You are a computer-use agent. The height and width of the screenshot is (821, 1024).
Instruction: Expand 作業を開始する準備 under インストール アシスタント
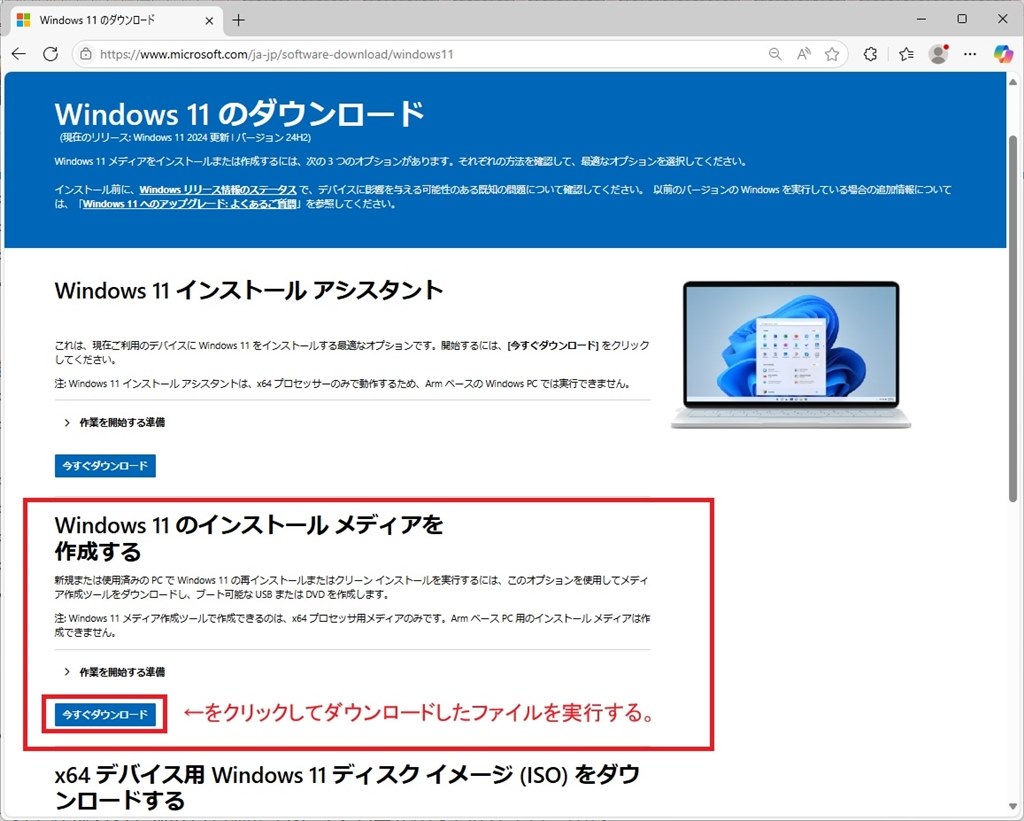pos(114,423)
